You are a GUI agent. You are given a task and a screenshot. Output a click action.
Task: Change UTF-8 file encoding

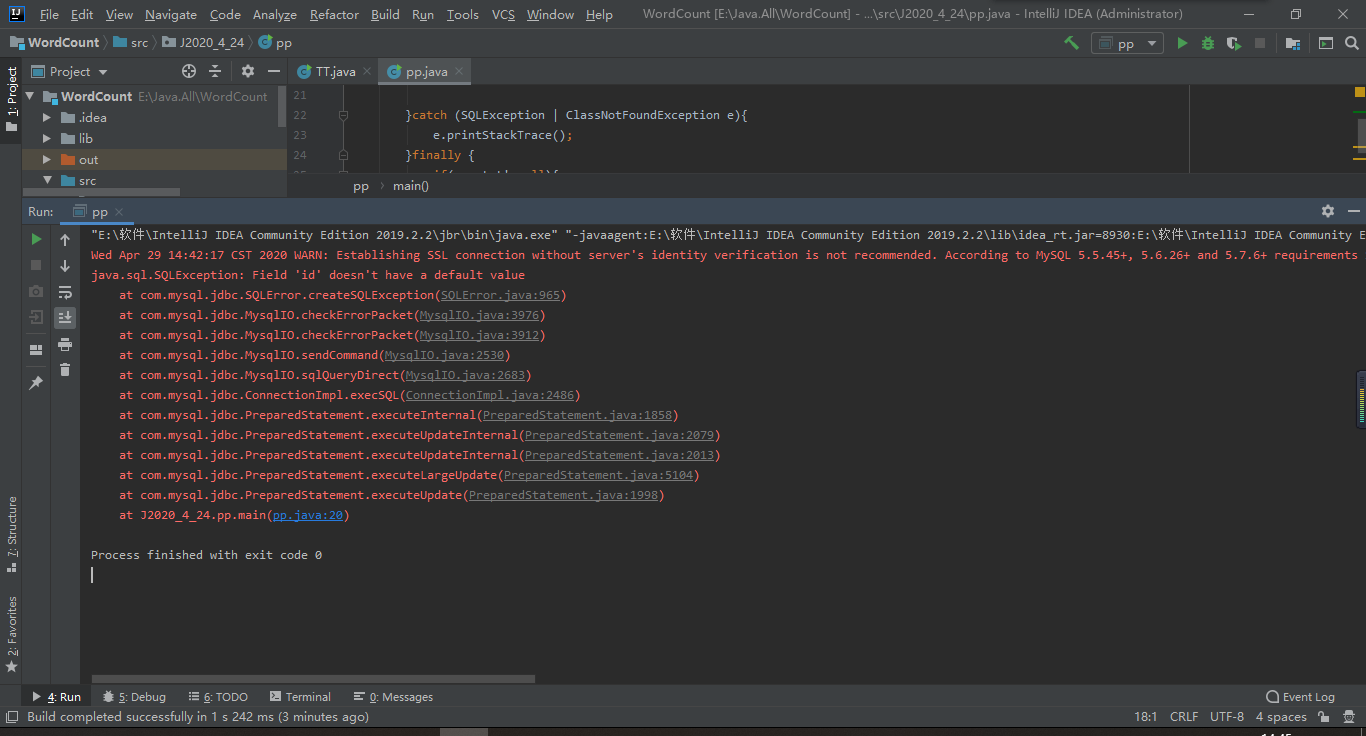click(x=1227, y=716)
